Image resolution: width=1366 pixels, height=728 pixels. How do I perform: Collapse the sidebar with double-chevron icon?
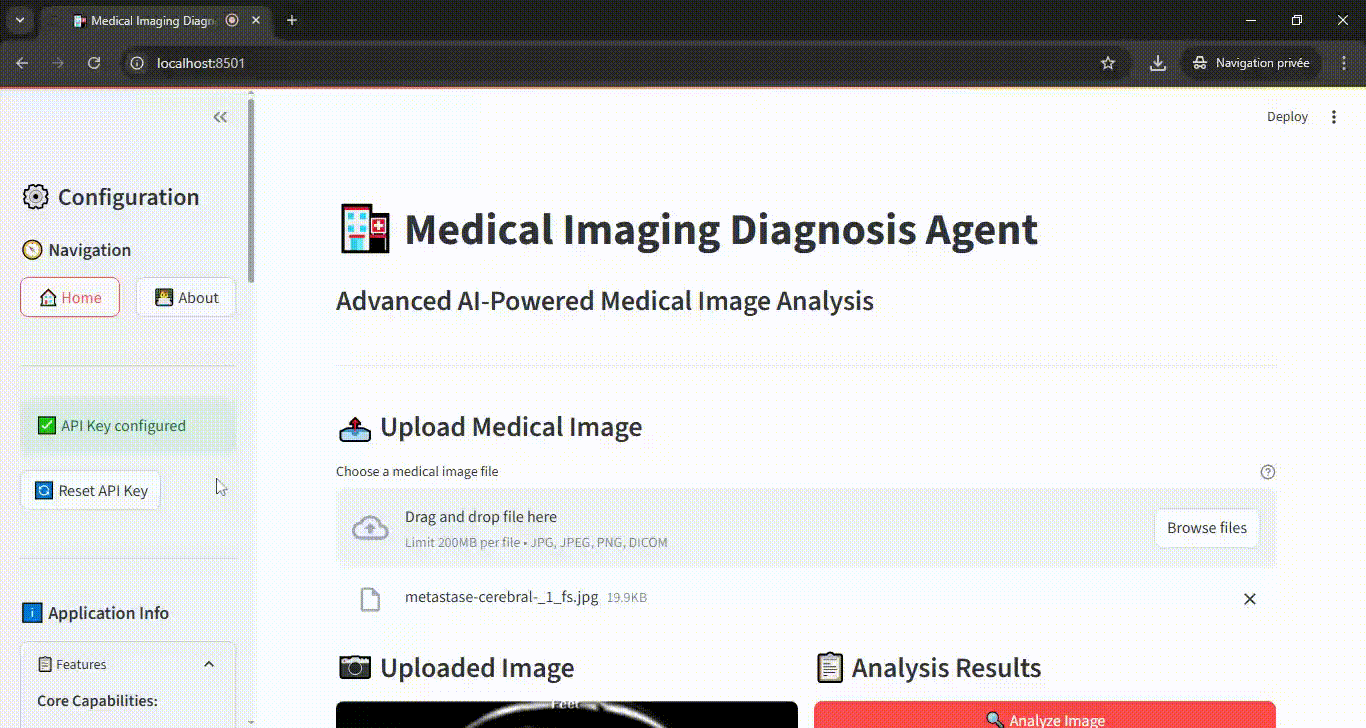220,117
